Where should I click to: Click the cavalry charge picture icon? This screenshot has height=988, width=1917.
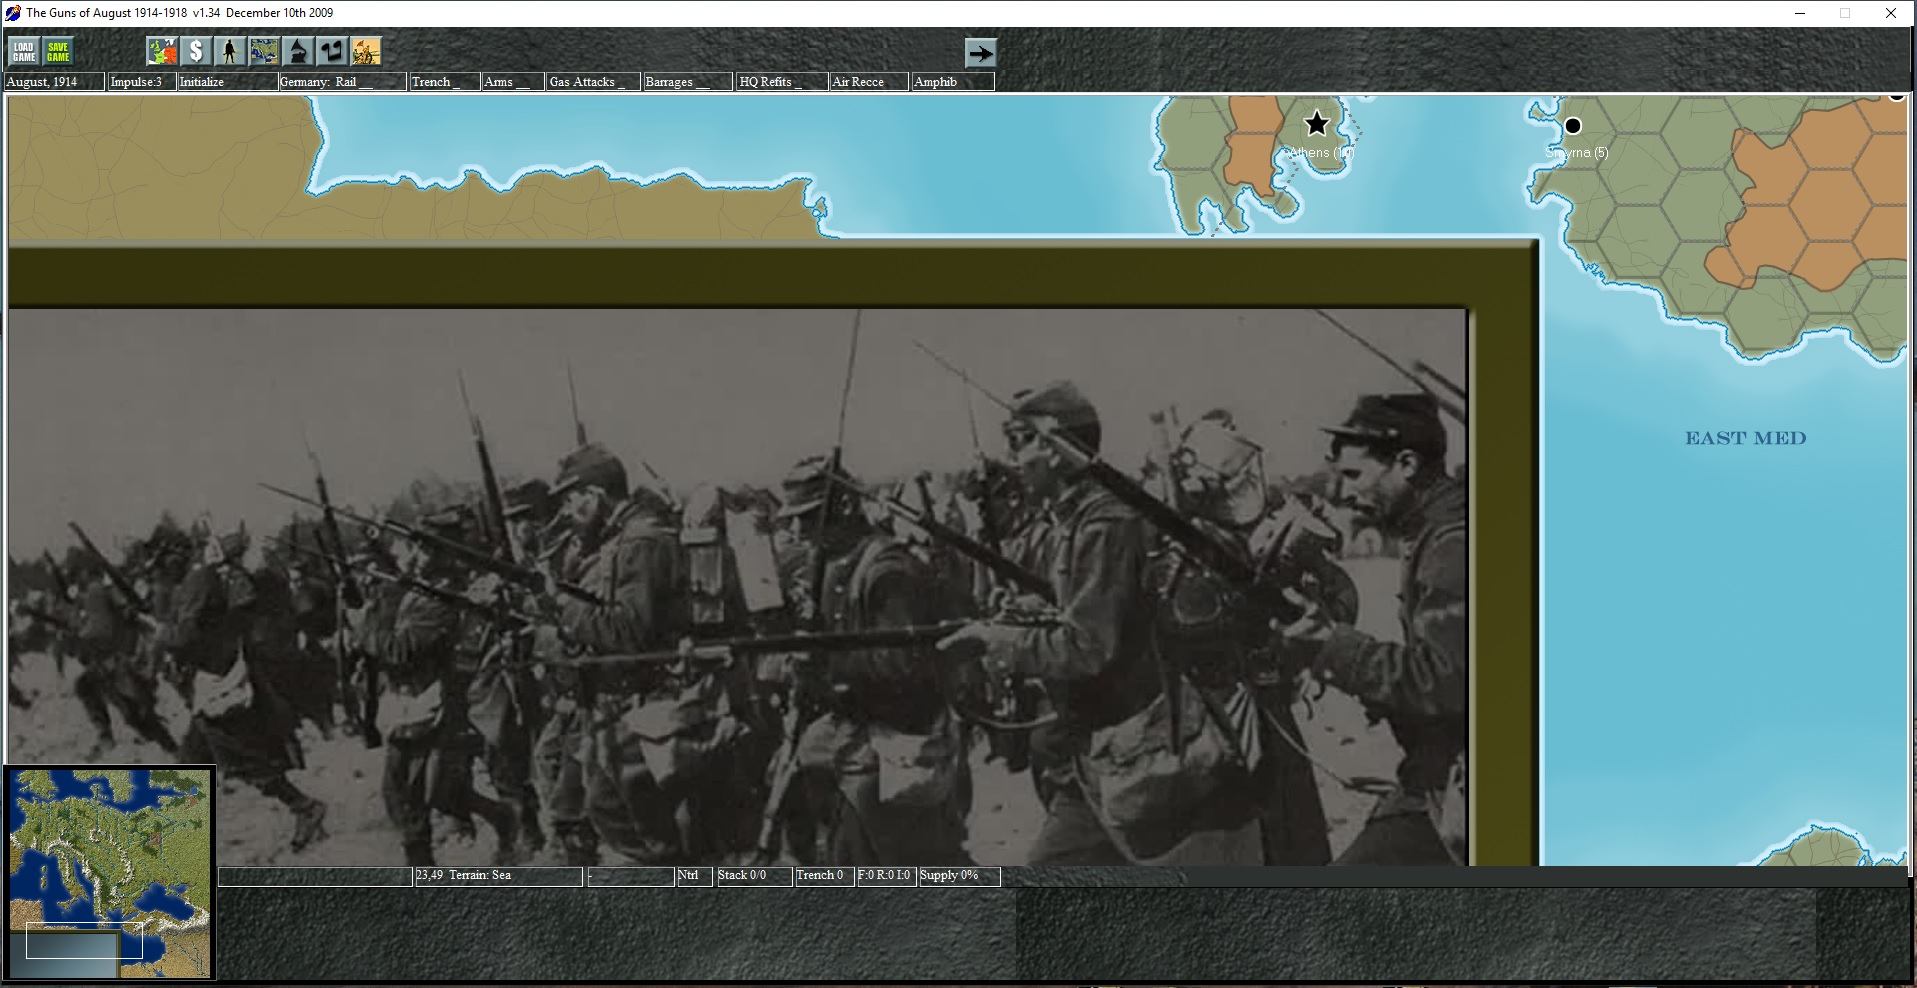click(366, 51)
